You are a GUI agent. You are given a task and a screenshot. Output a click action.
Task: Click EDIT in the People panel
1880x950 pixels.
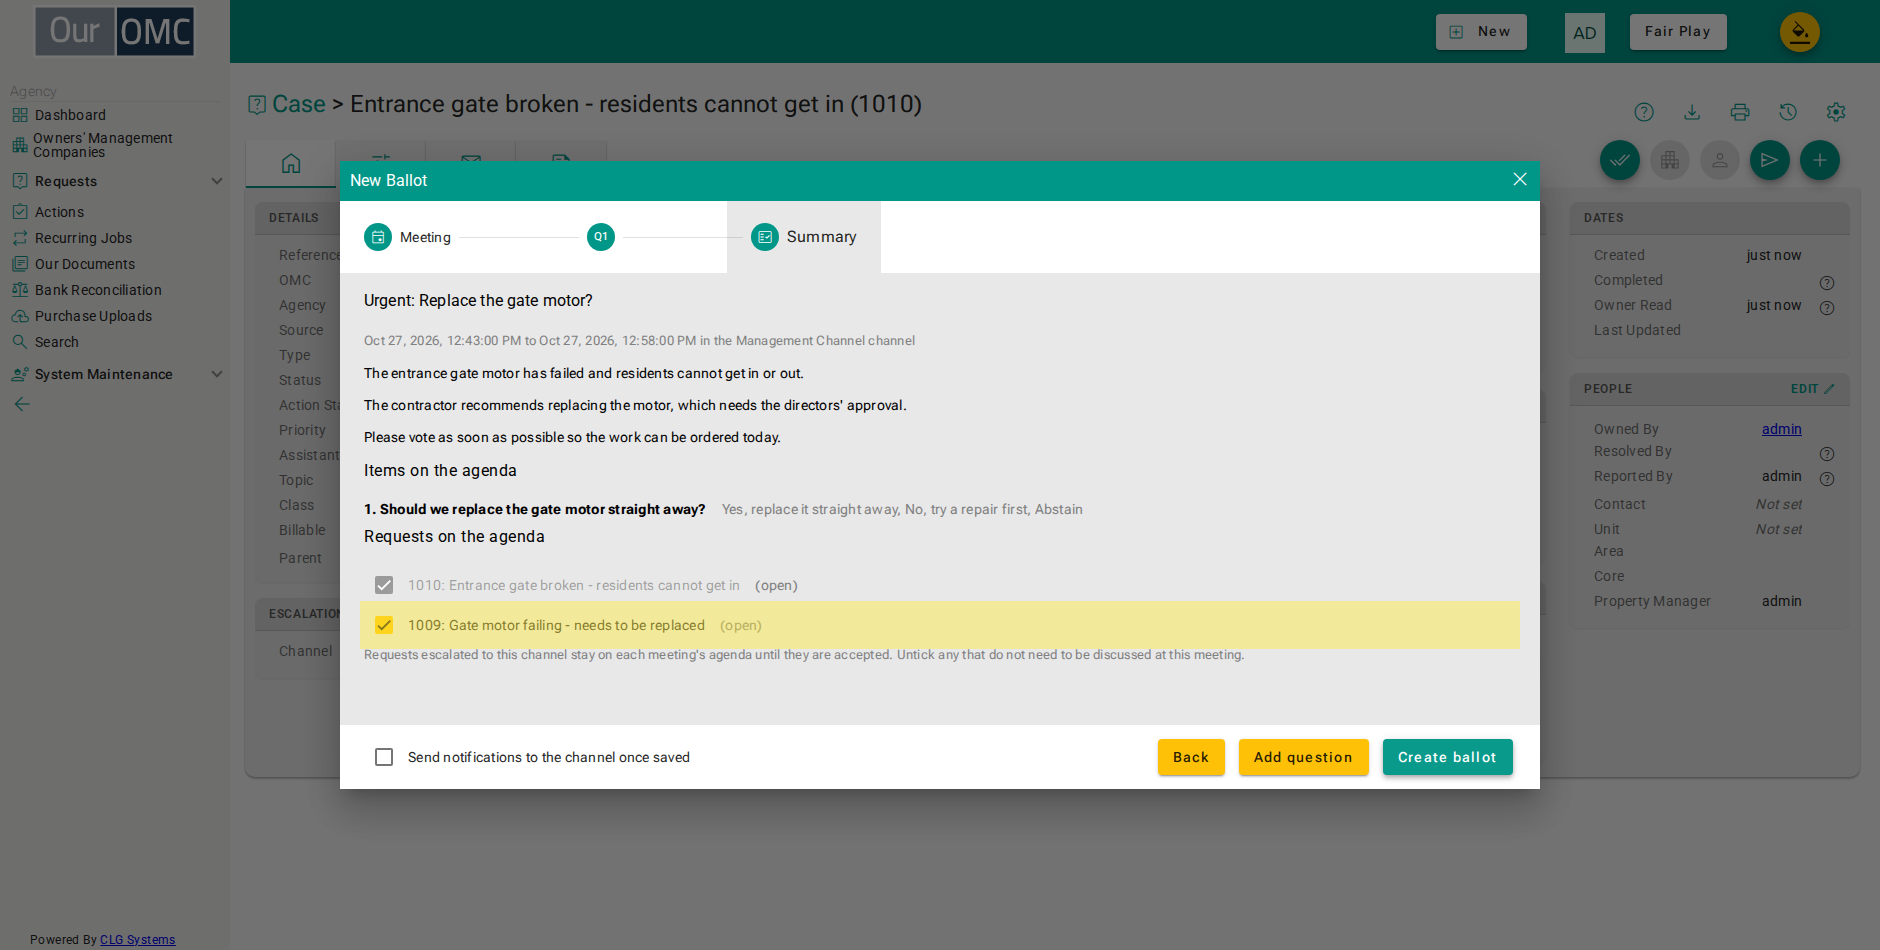[x=1812, y=389]
